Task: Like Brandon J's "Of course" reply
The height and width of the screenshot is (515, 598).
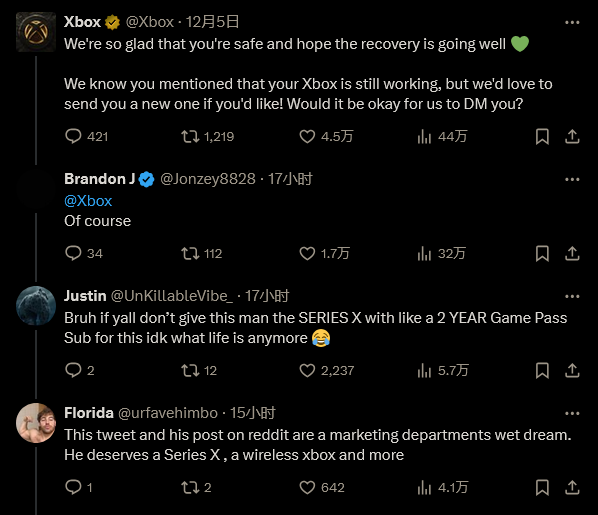Action: point(307,253)
